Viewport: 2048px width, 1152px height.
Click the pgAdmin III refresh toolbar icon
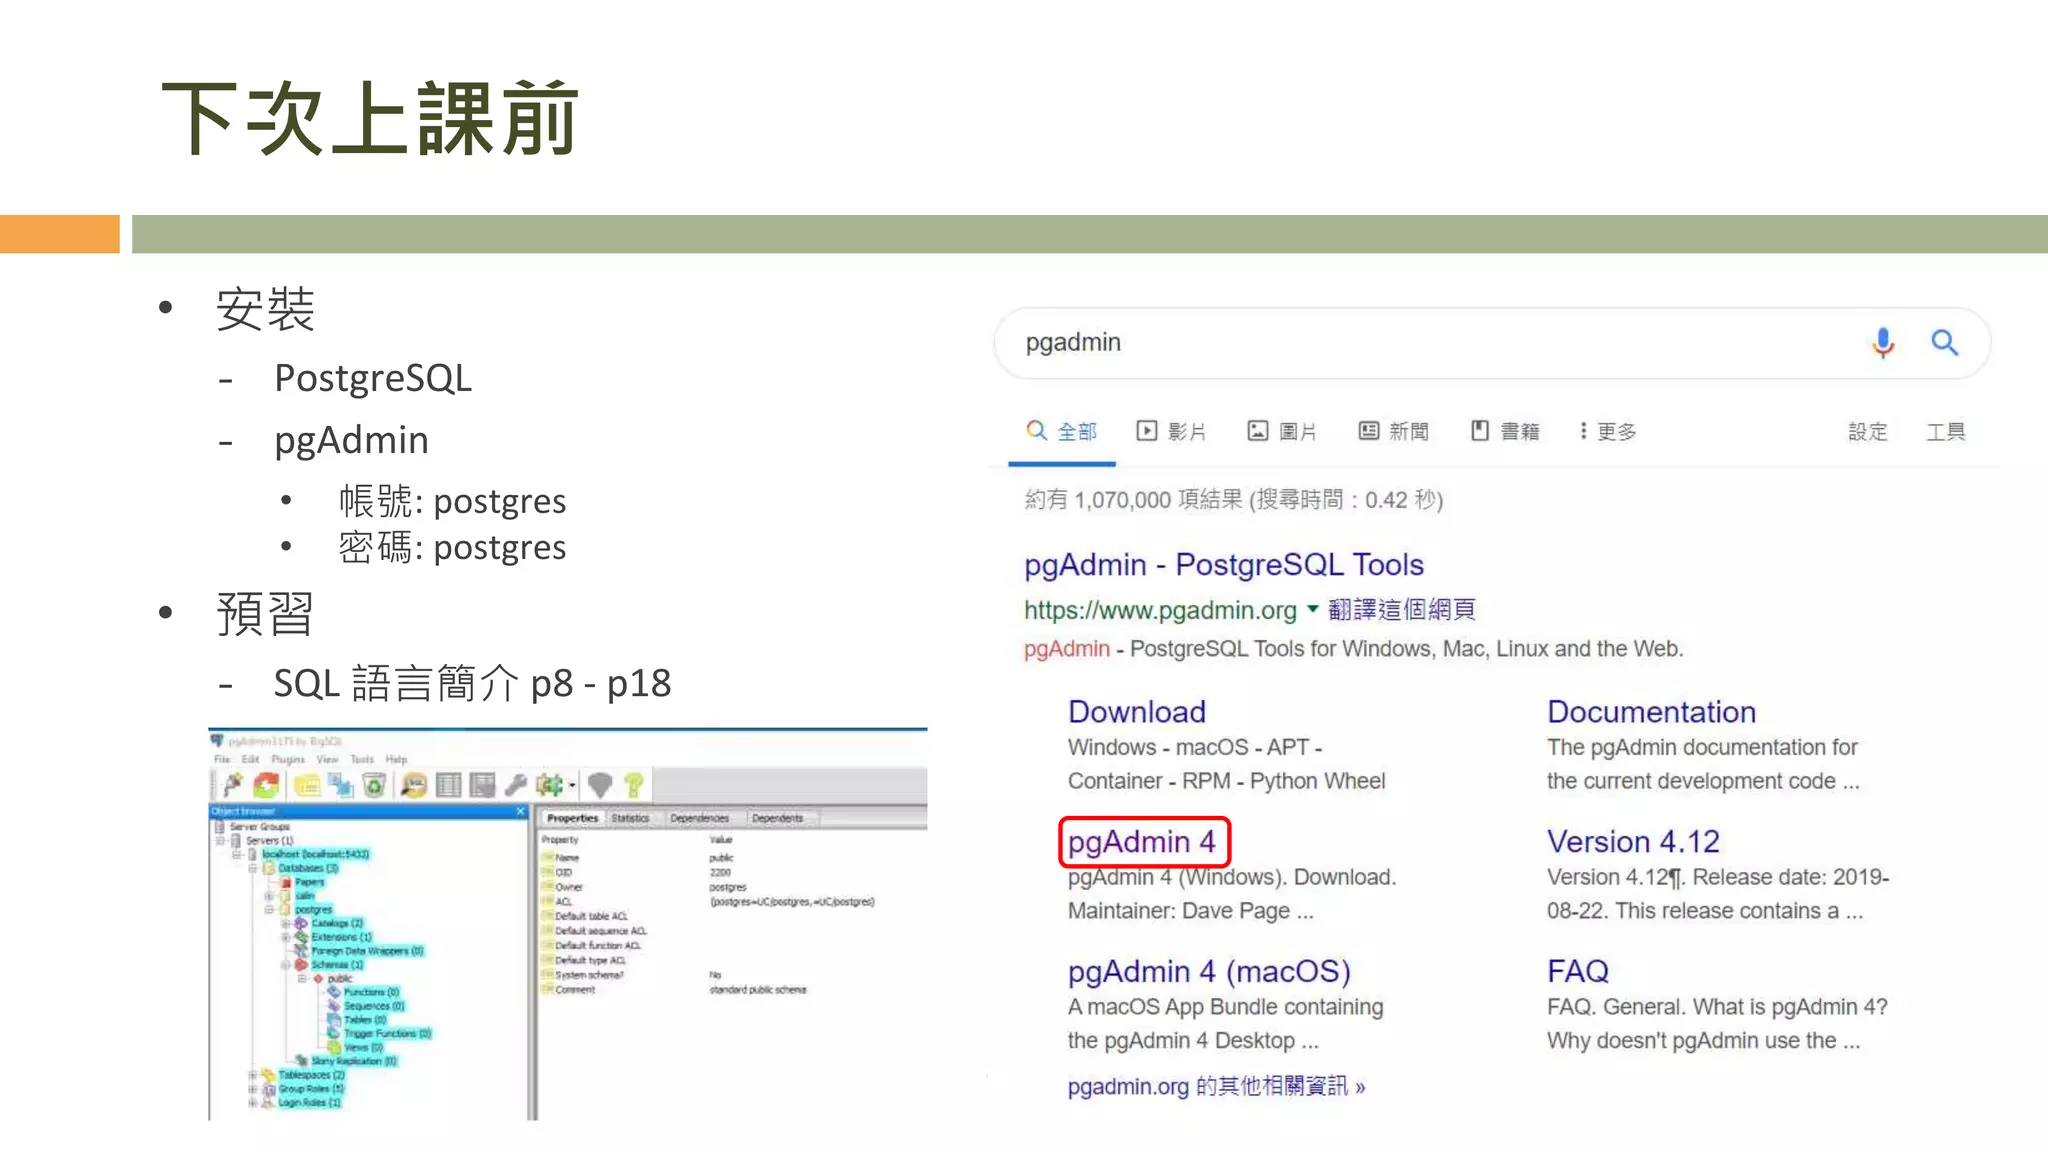click(267, 785)
